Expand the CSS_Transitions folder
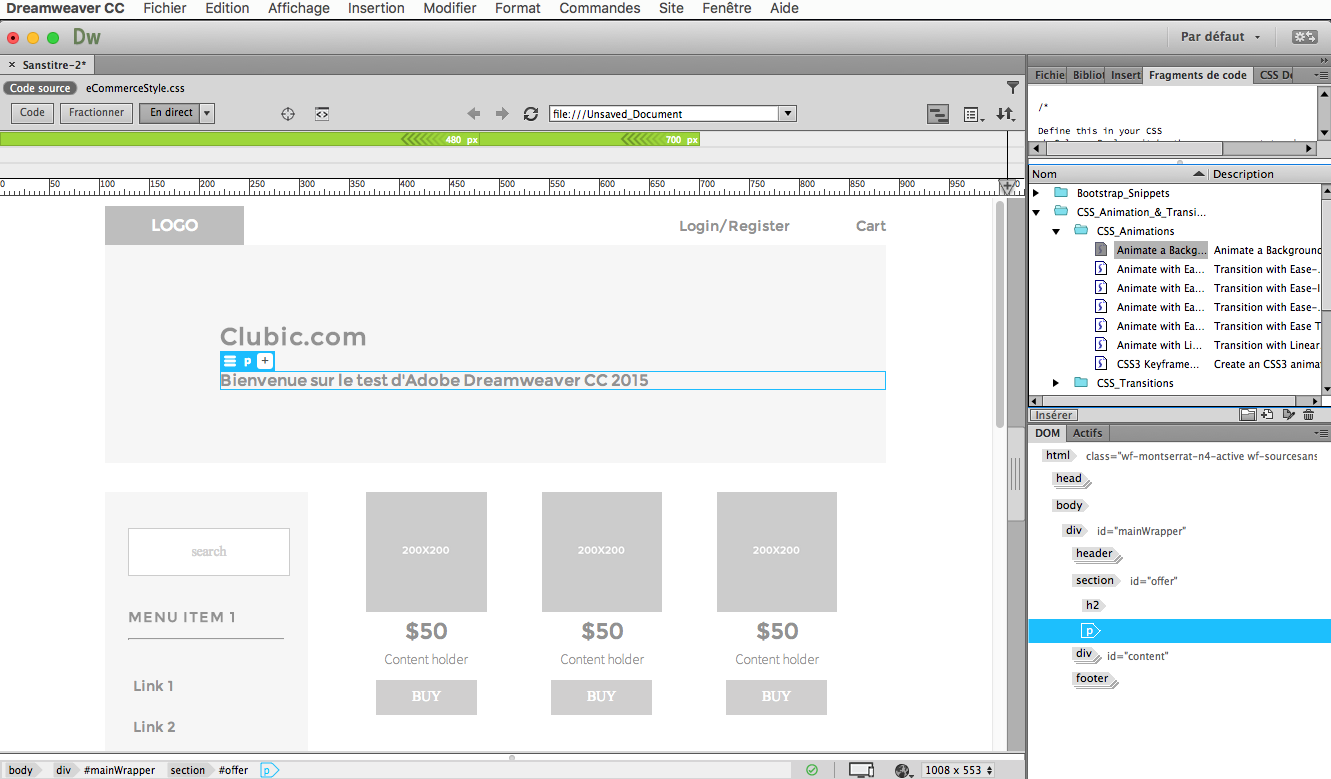1331x779 pixels. (x=1057, y=383)
